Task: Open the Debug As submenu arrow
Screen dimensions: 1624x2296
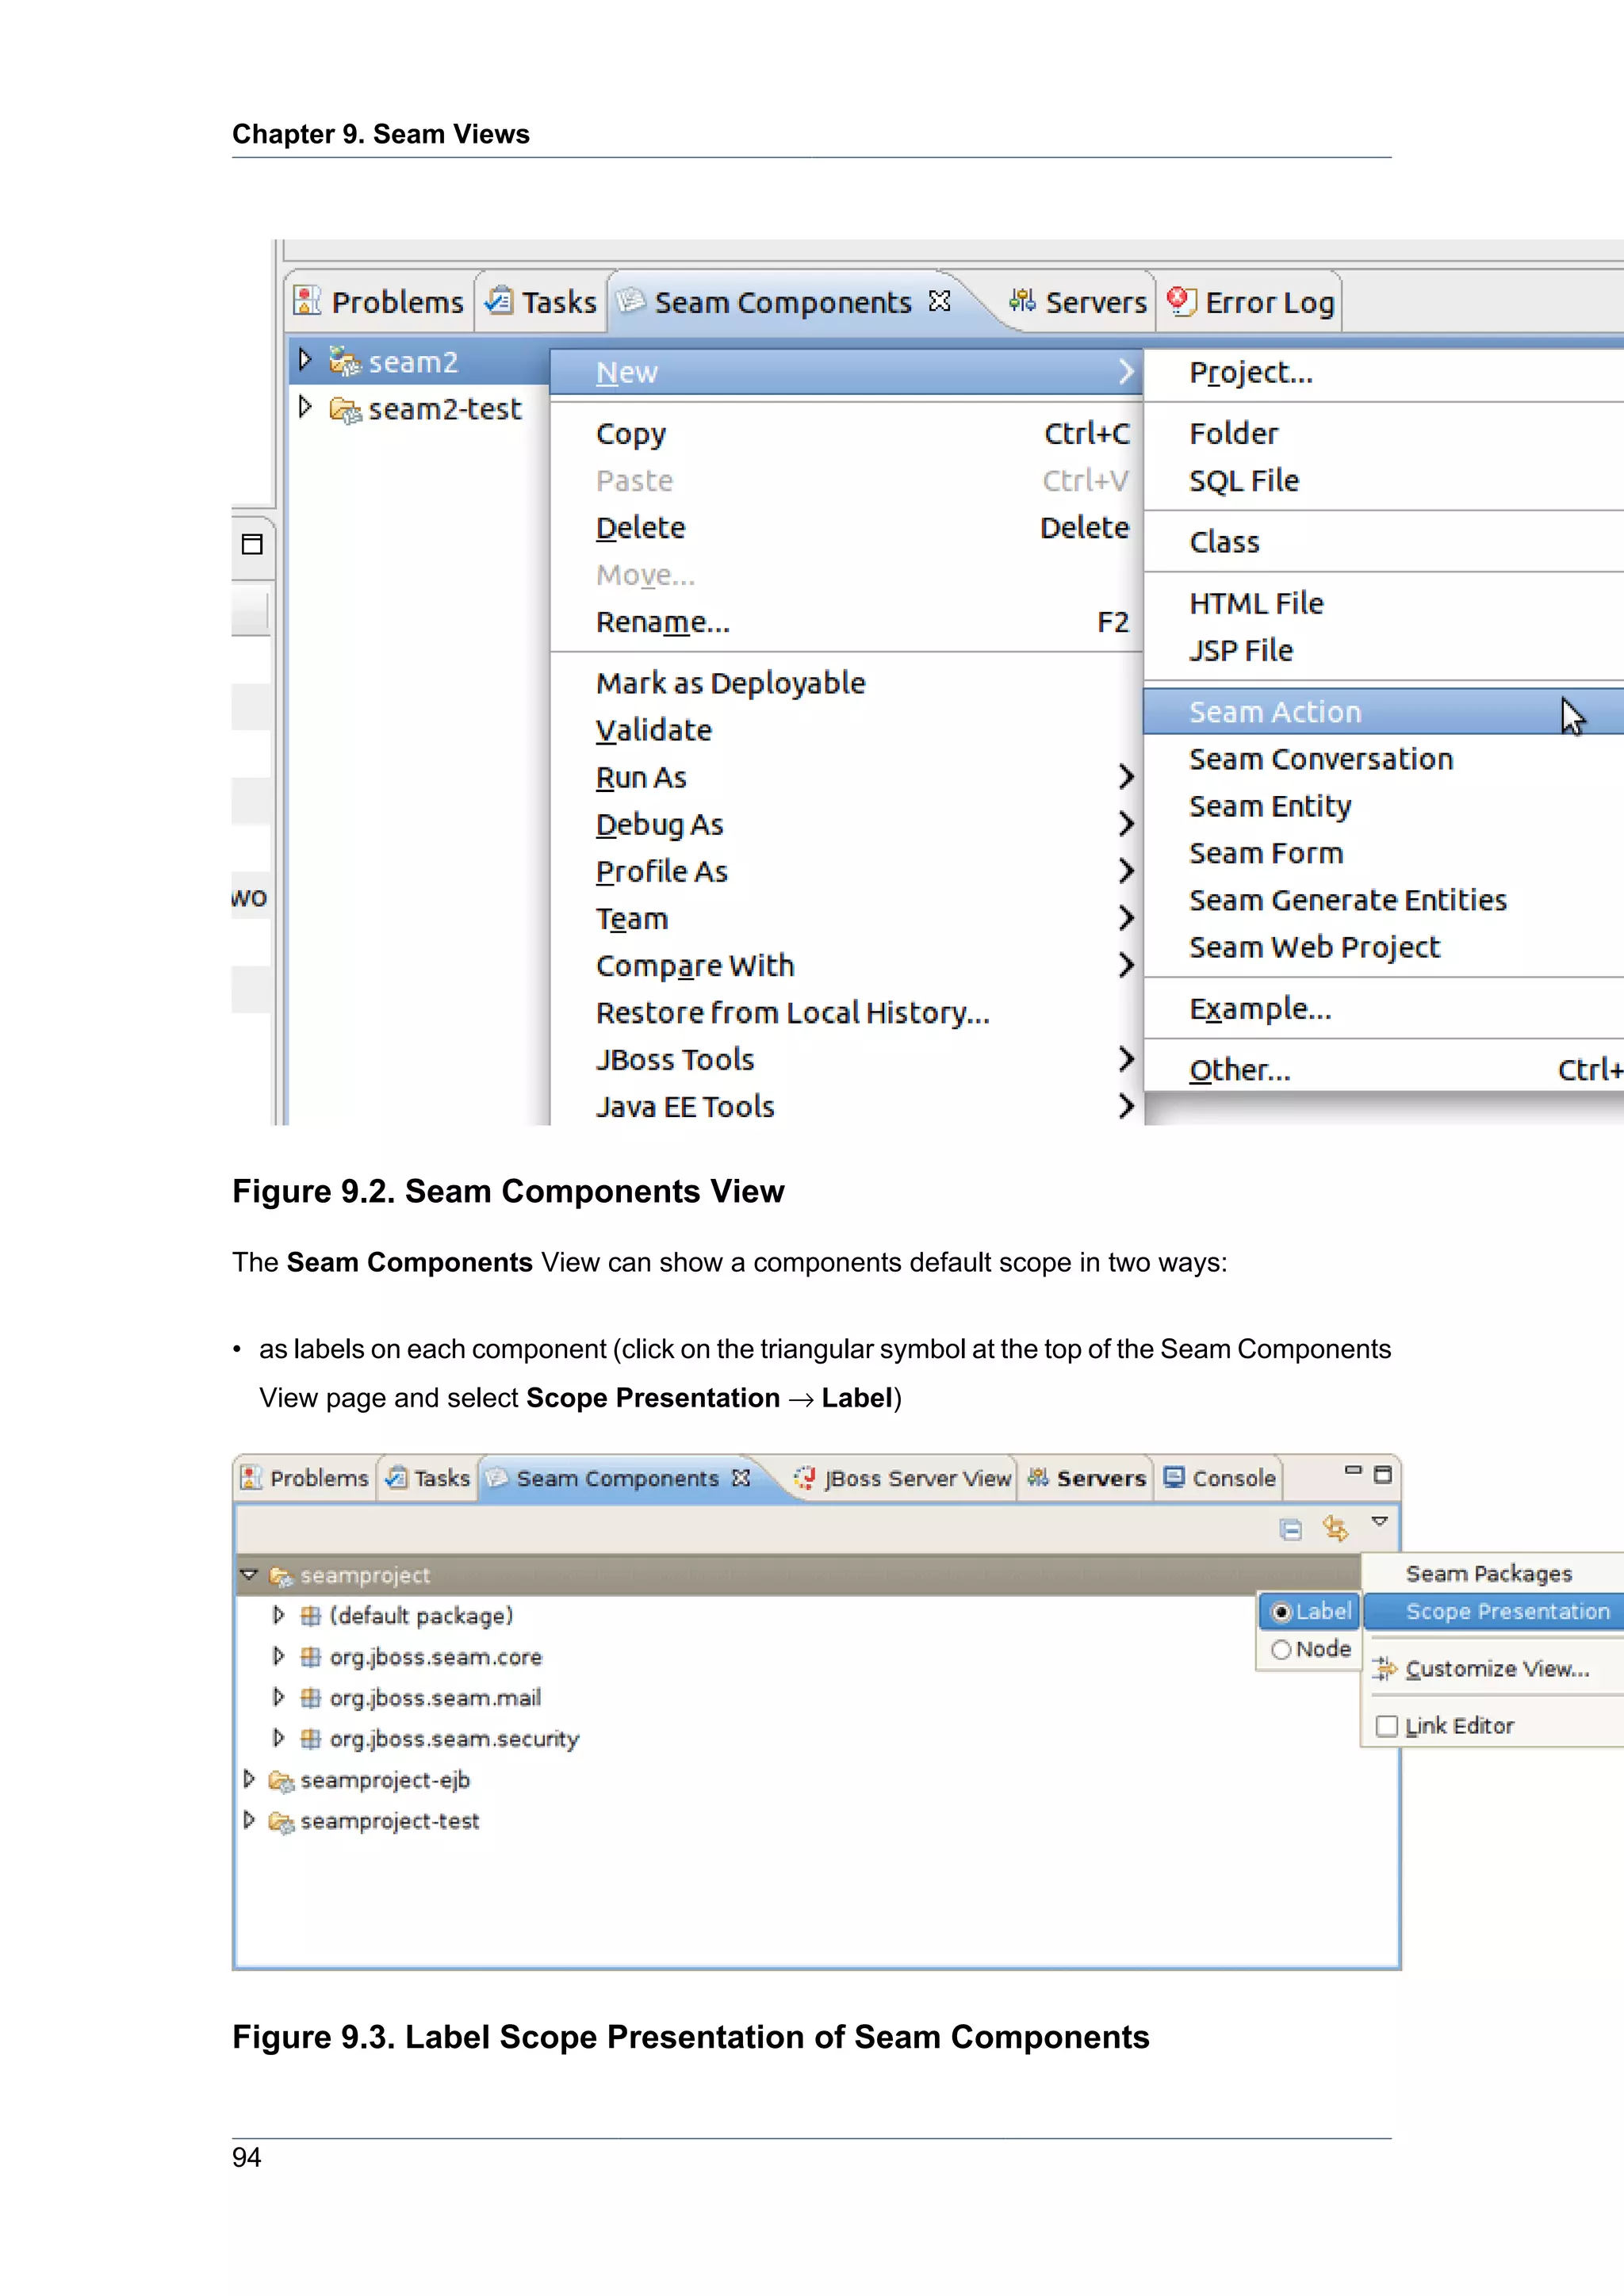Action: (1126, 824)
